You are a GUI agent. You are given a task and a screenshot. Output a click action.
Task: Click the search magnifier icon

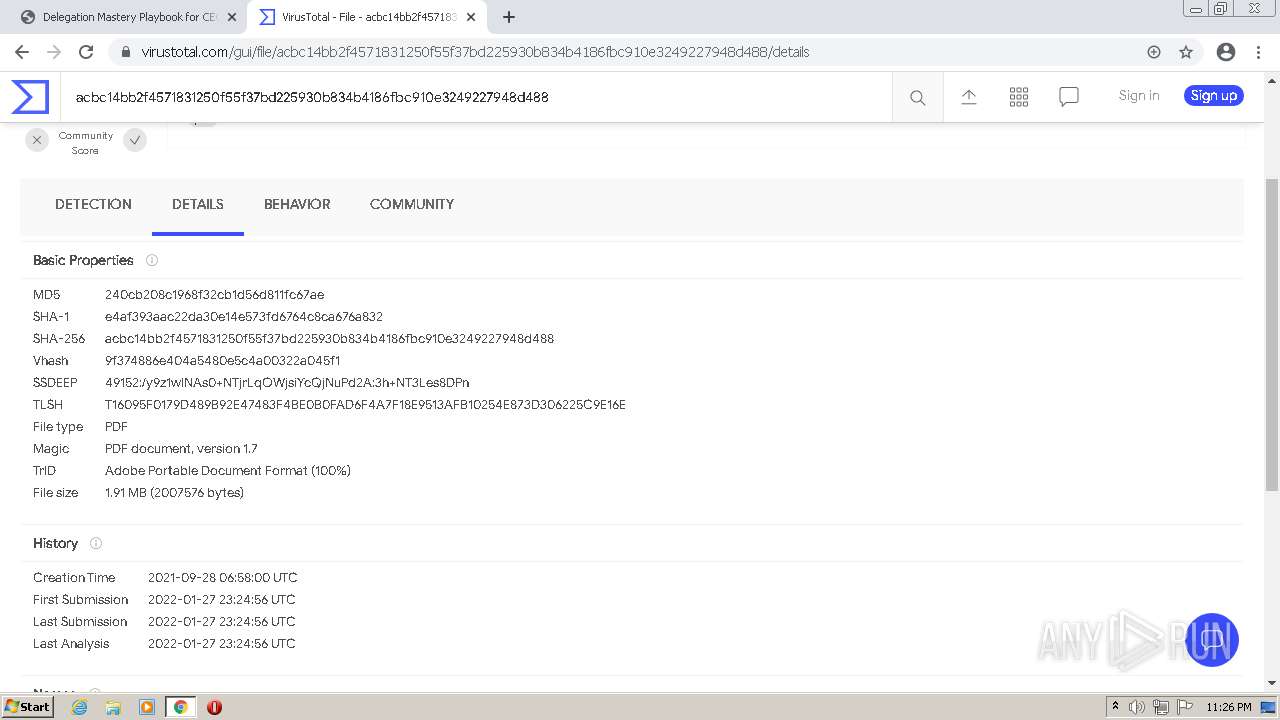tap(917, 97)
